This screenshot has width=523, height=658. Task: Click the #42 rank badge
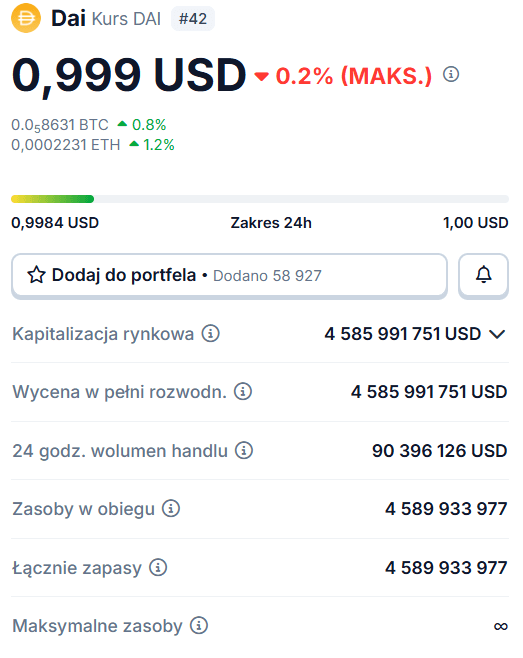point(193,19)
